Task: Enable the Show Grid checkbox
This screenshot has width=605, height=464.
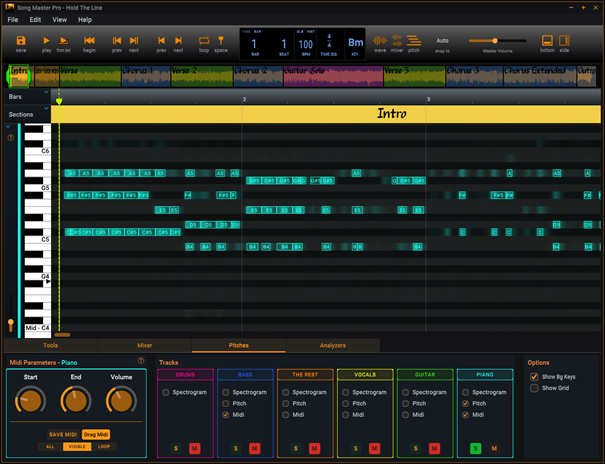Action: tap(535, 388)
